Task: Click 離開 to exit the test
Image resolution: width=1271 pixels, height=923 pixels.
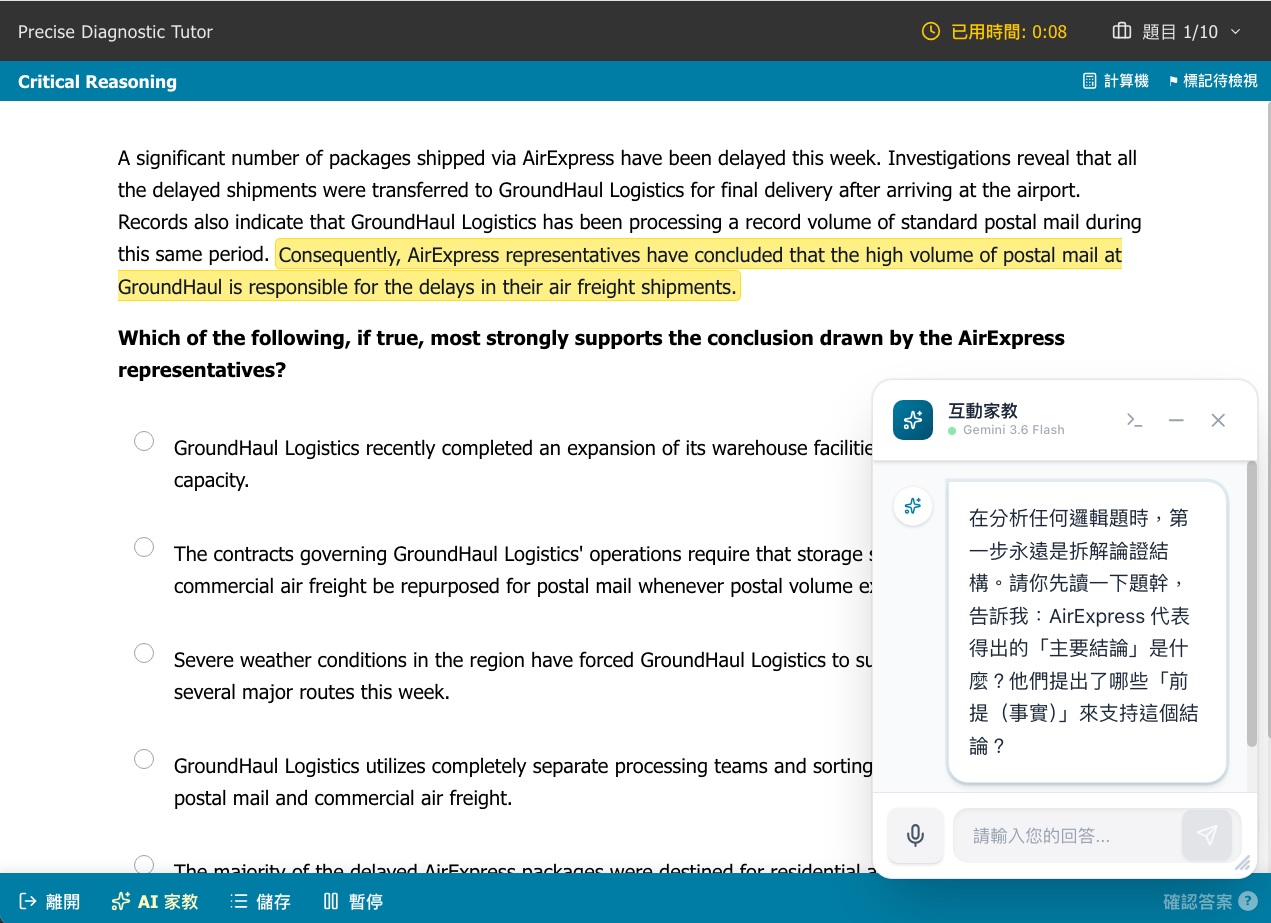Action: 49,901
